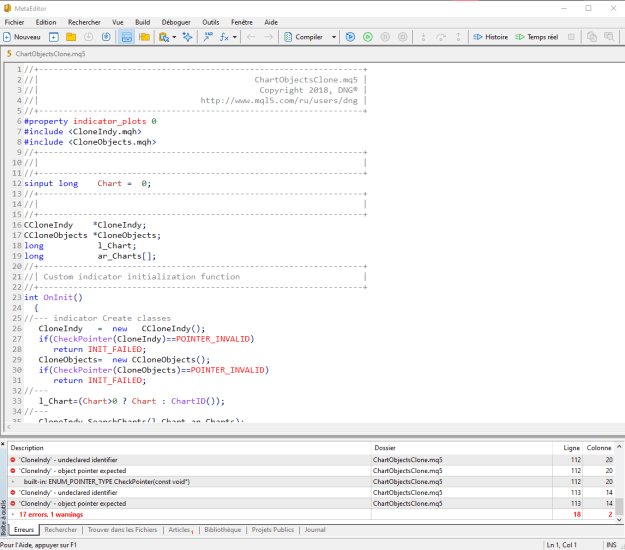
Task: Click the Compiler button
Action: click(x=303, y=37)
